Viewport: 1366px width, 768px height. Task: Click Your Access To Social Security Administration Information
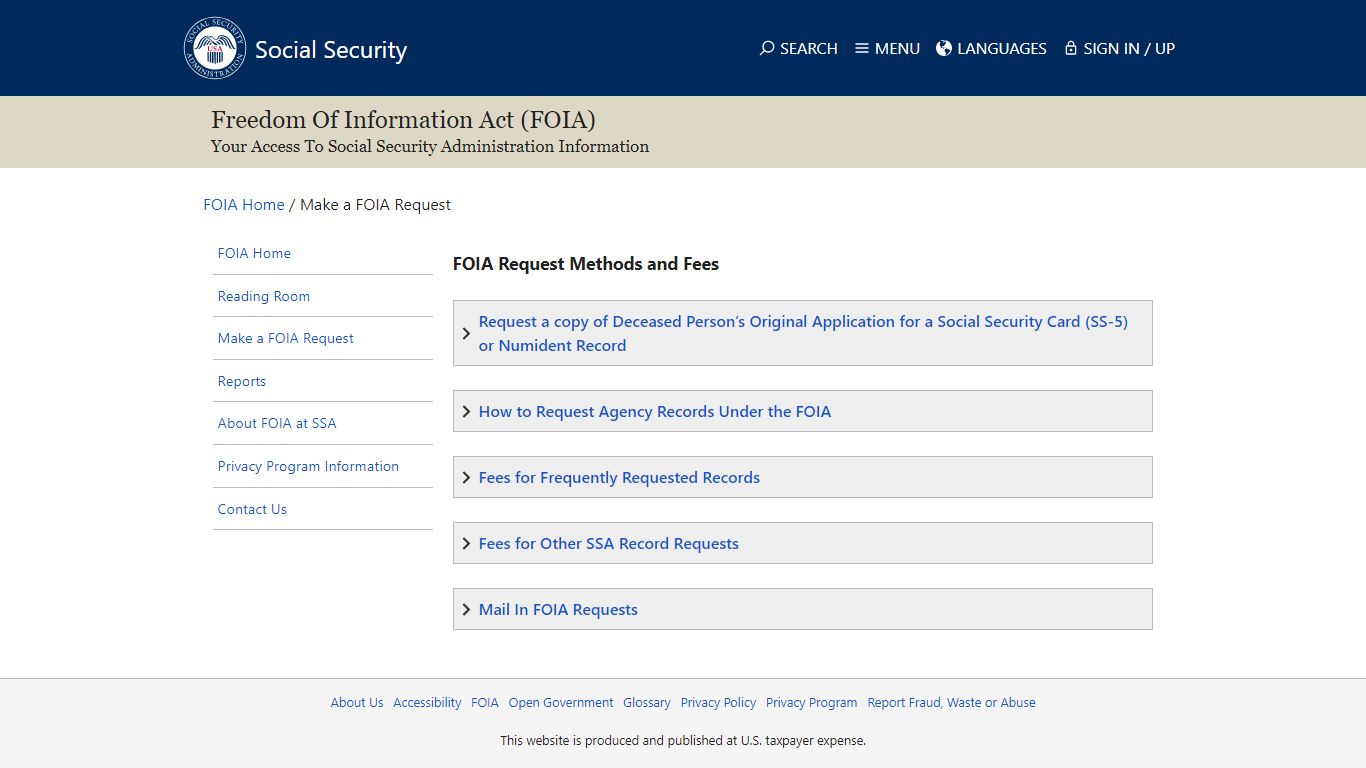(430, 147)
